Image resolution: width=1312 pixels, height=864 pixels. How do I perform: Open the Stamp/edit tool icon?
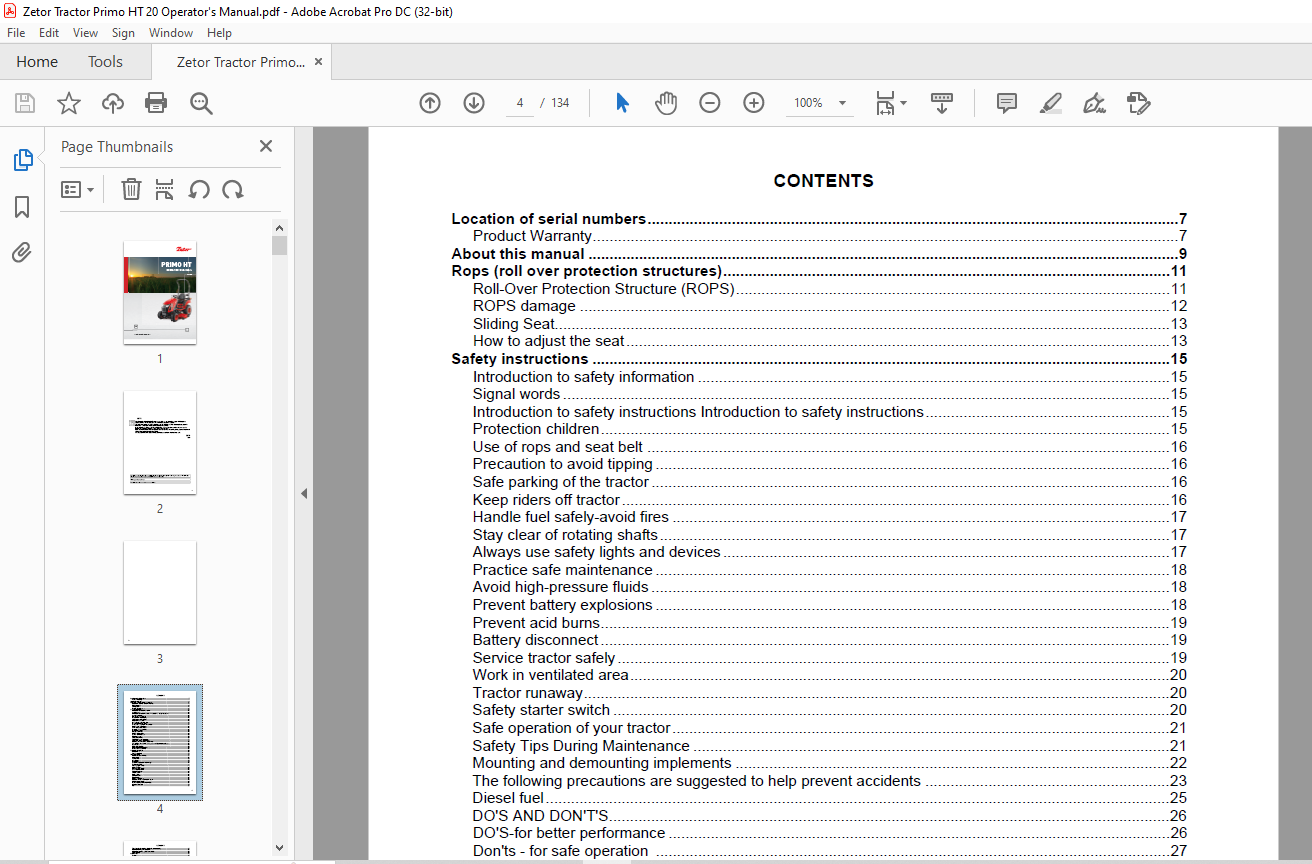pyautogui.click(x=1138, y=103)
